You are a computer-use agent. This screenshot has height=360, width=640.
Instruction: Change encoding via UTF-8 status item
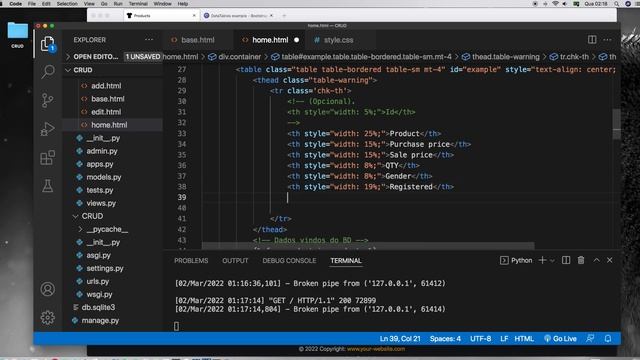[480, 338]
